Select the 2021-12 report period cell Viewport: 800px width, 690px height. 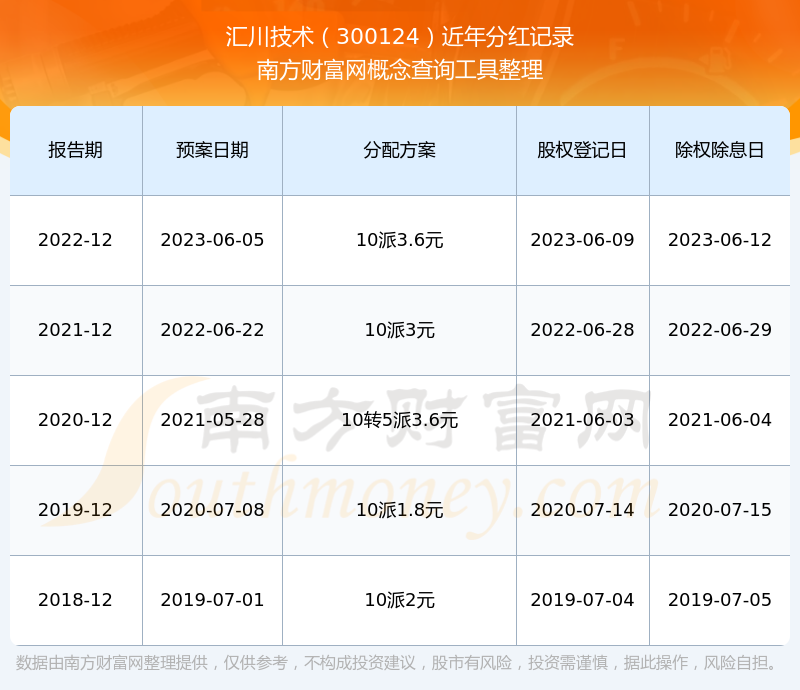(76, 330)
